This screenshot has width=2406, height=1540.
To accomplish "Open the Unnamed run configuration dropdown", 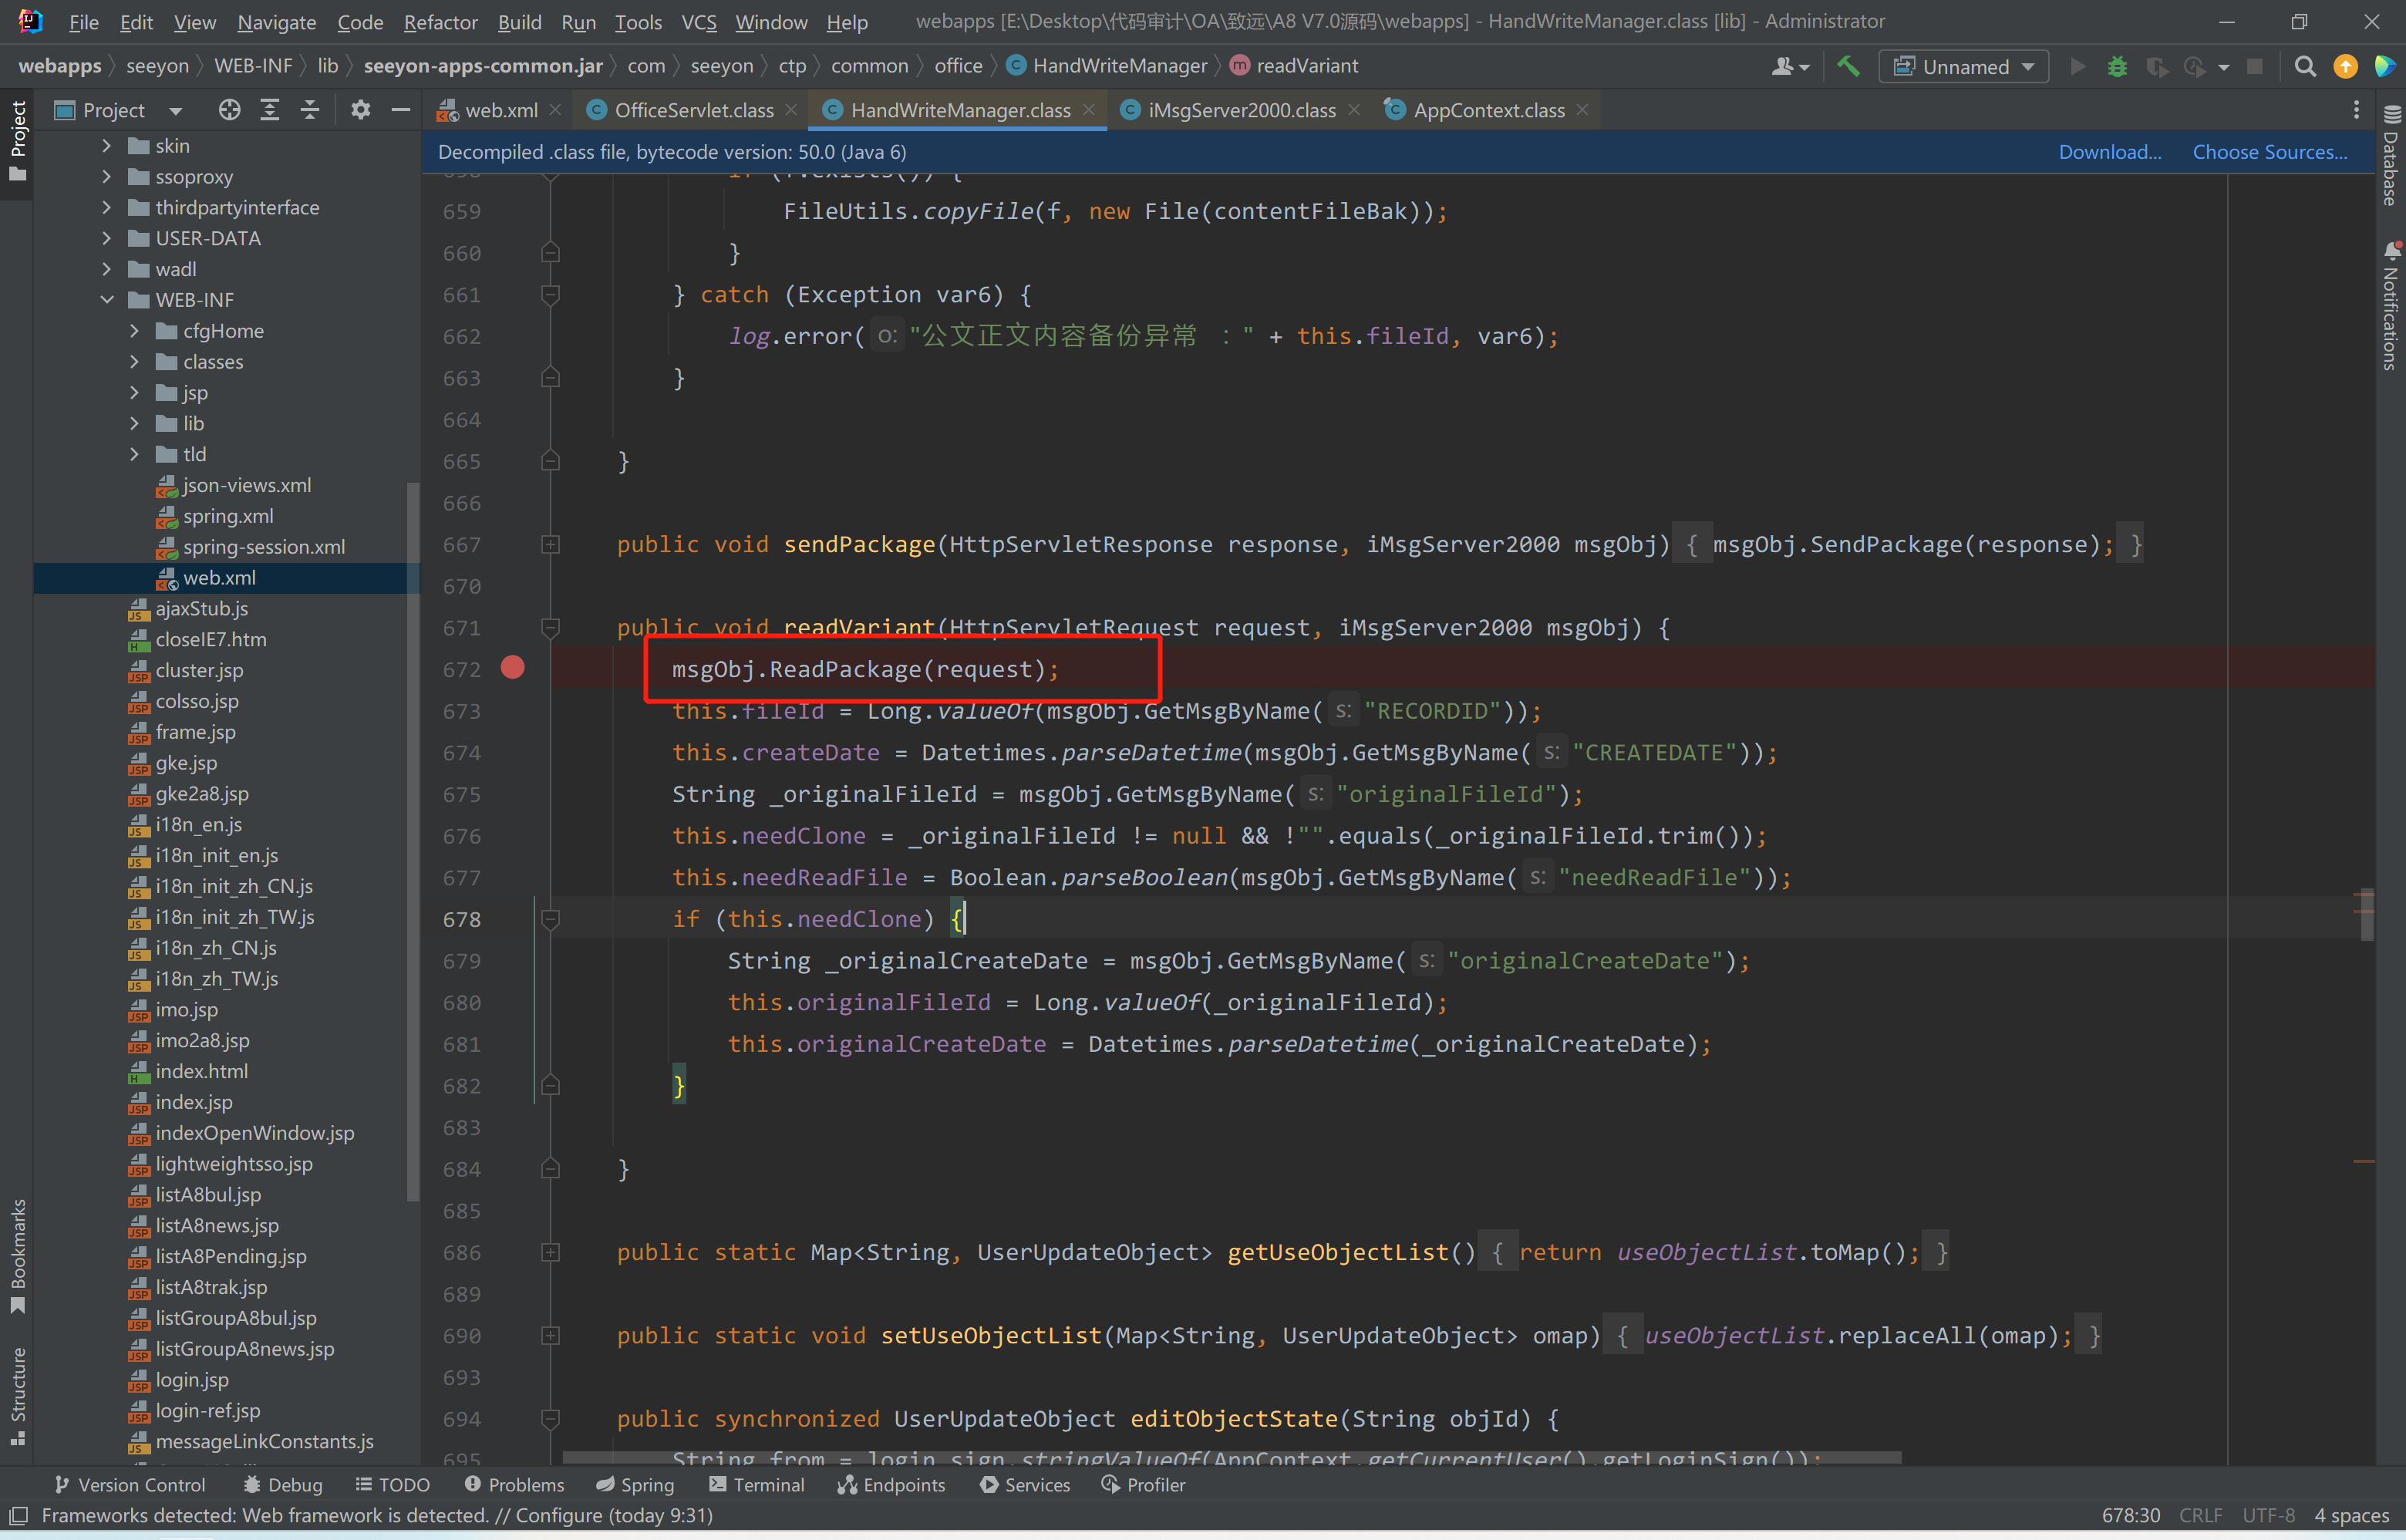I will [x=1965, y=67].
